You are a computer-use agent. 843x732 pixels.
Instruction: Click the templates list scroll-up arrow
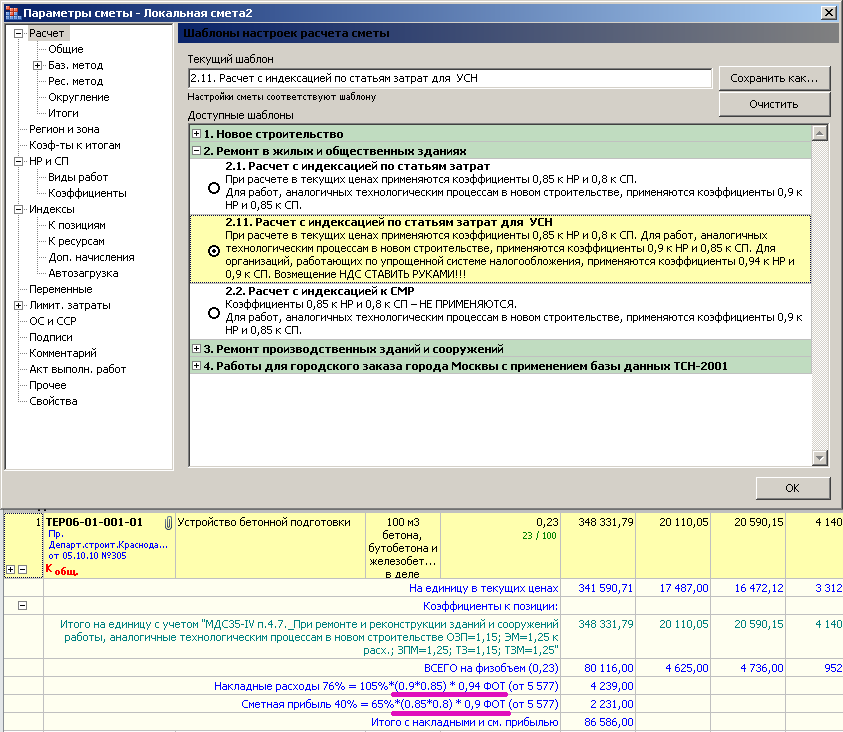[x=819, y=134]
